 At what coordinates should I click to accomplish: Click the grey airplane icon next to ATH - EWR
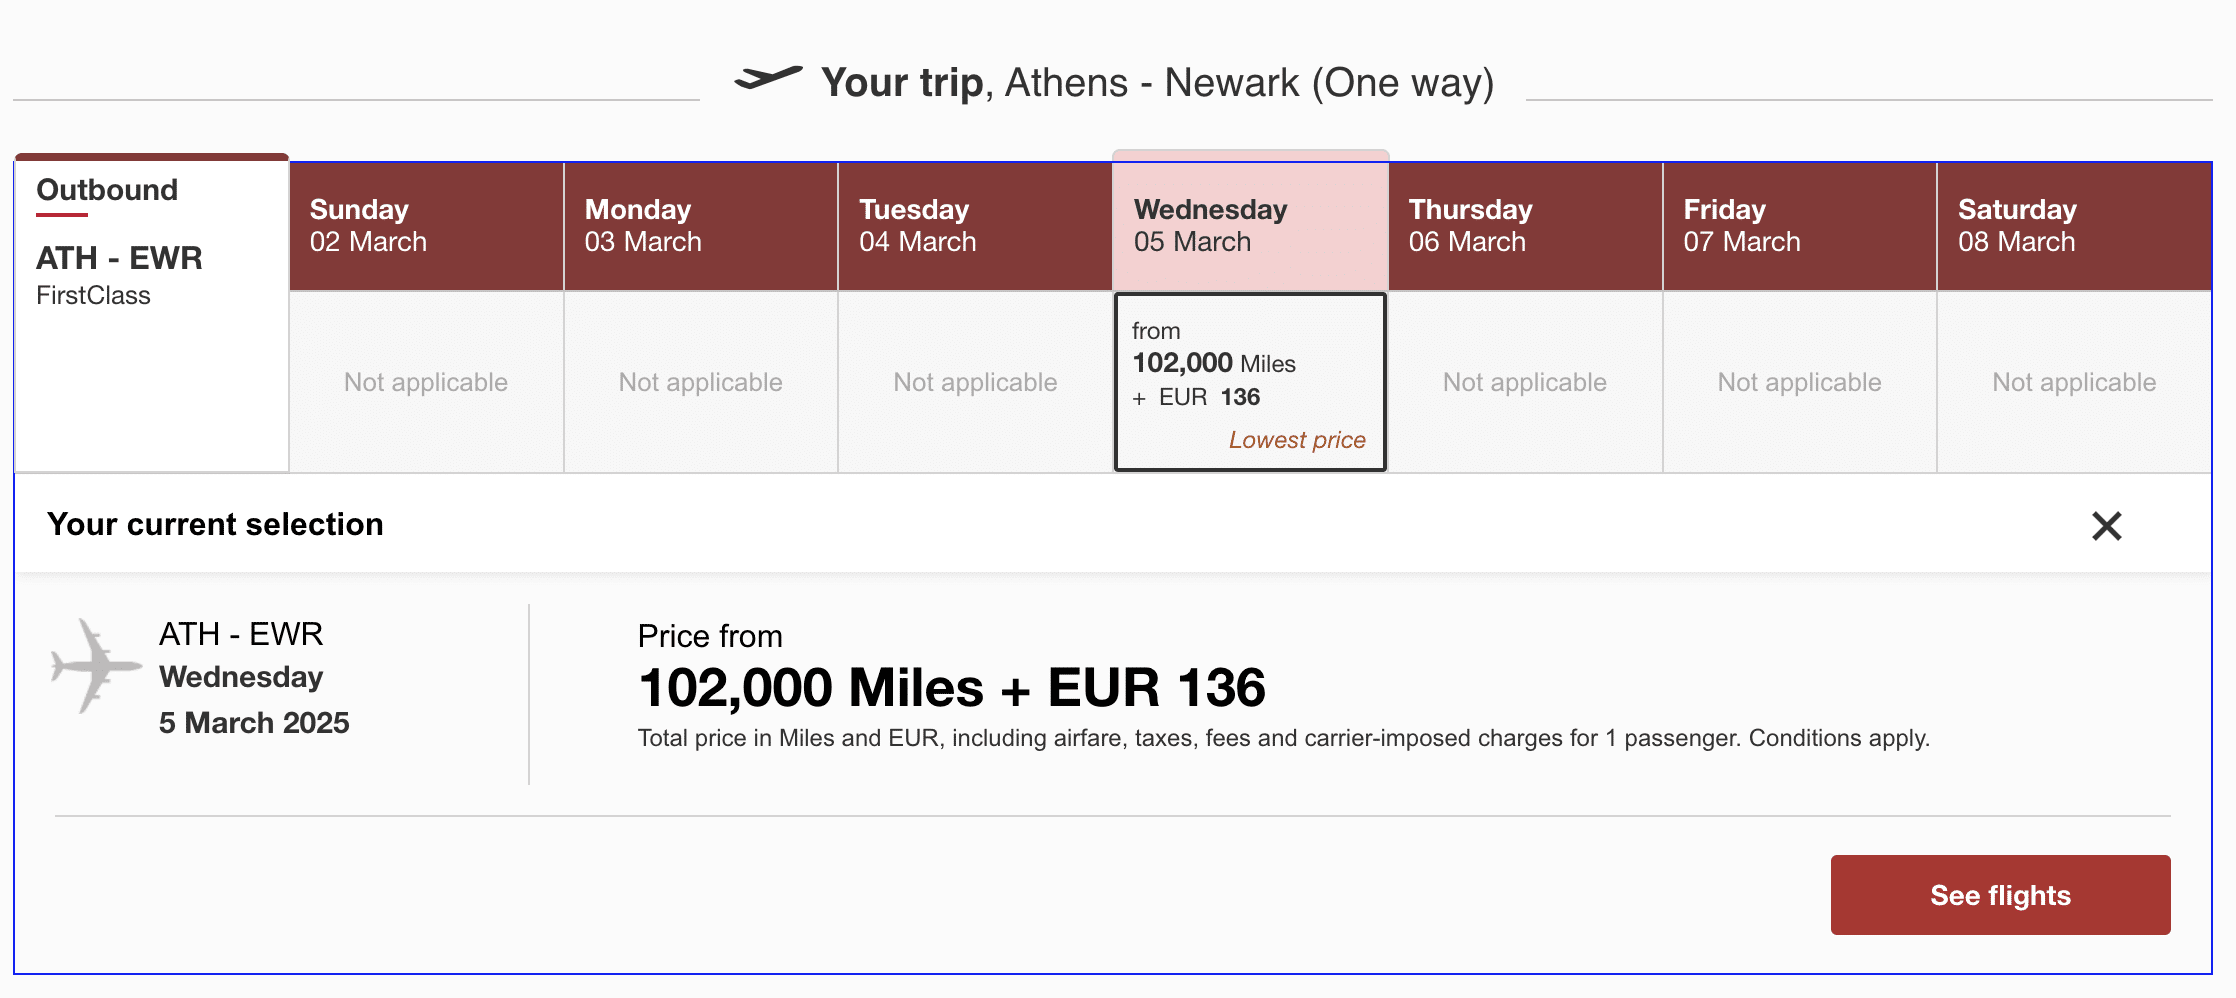pos(96,666)
